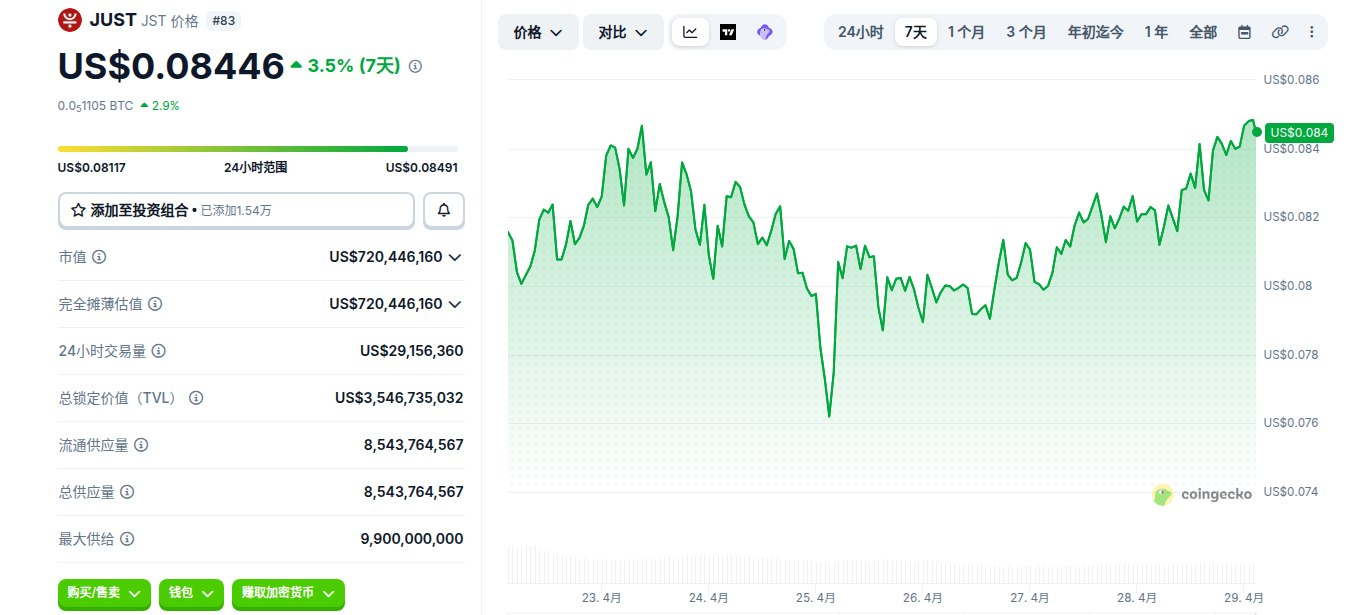Click the JUST coin logo icon
Screen dimensions: 1360x615
tap(69, 19)
